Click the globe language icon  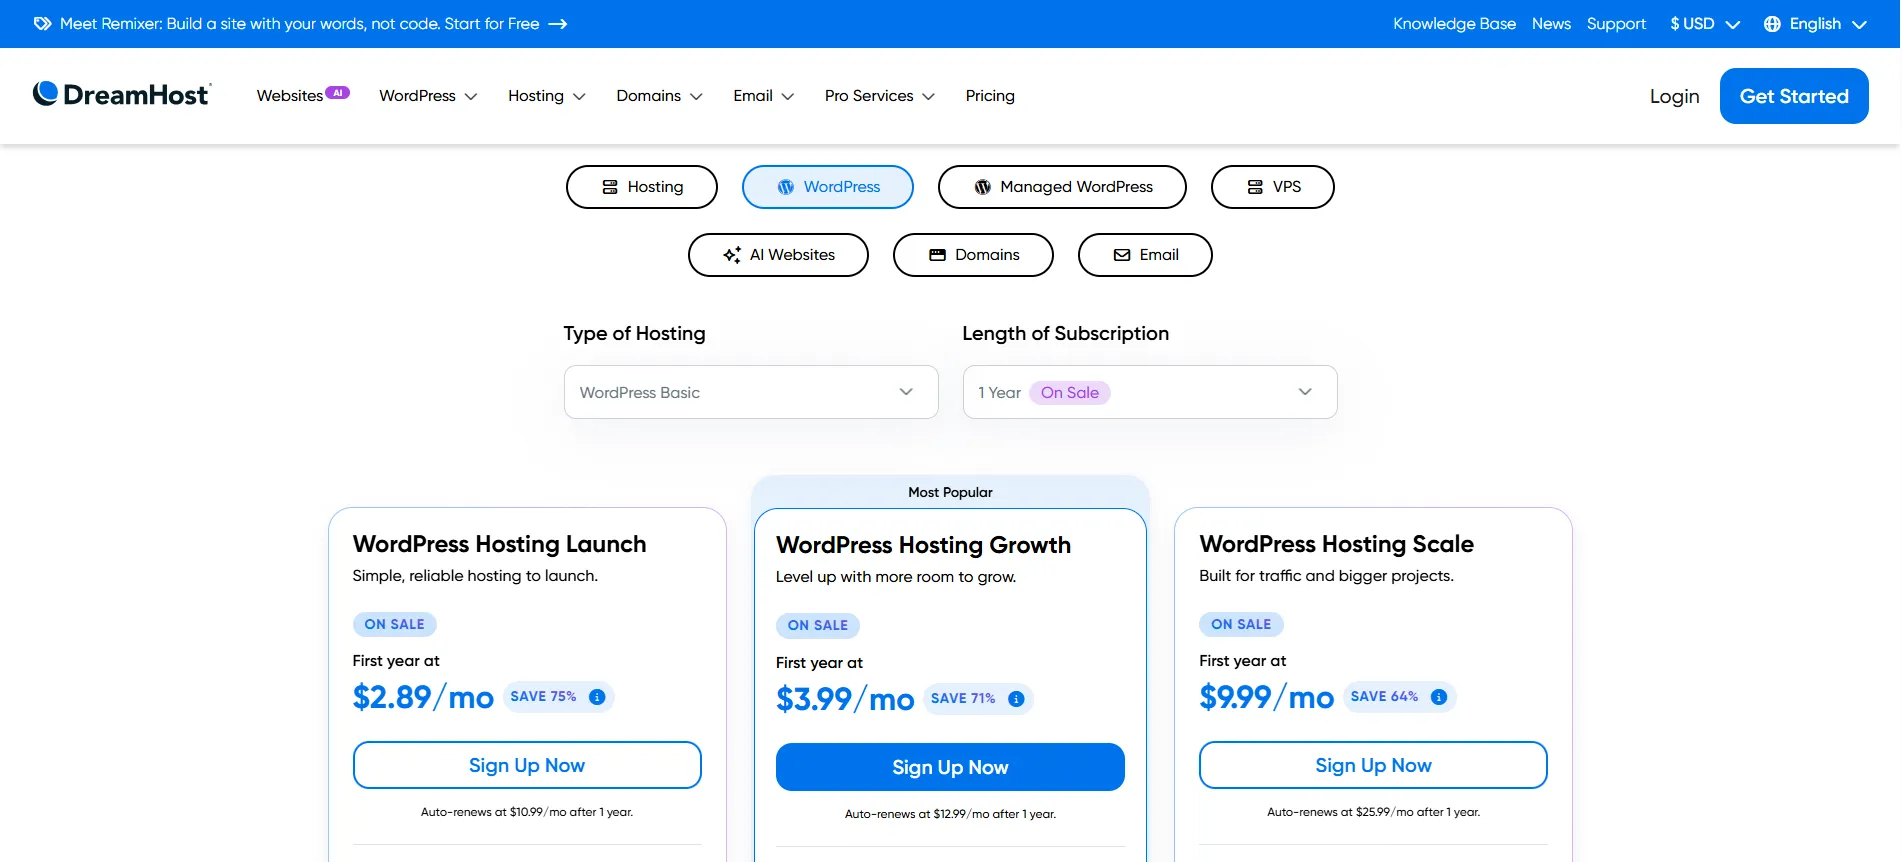[1772, 24]
